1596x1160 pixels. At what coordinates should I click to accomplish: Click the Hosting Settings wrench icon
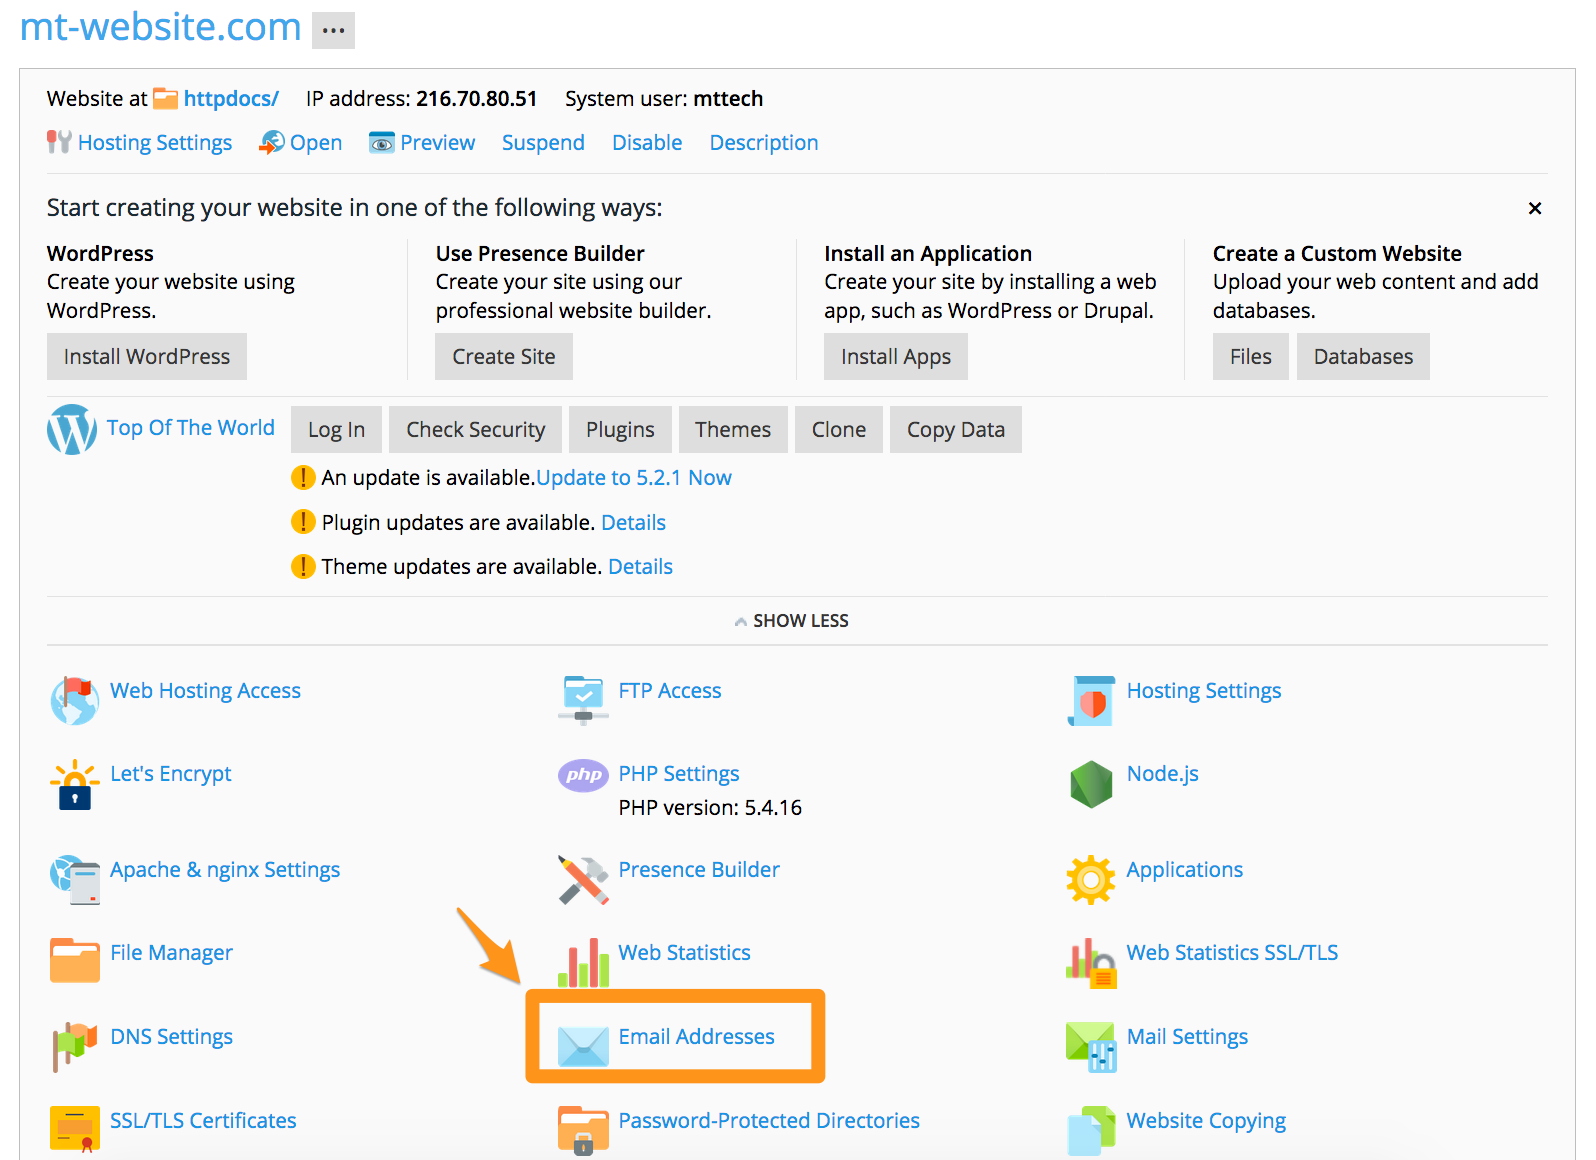point(59,142)
